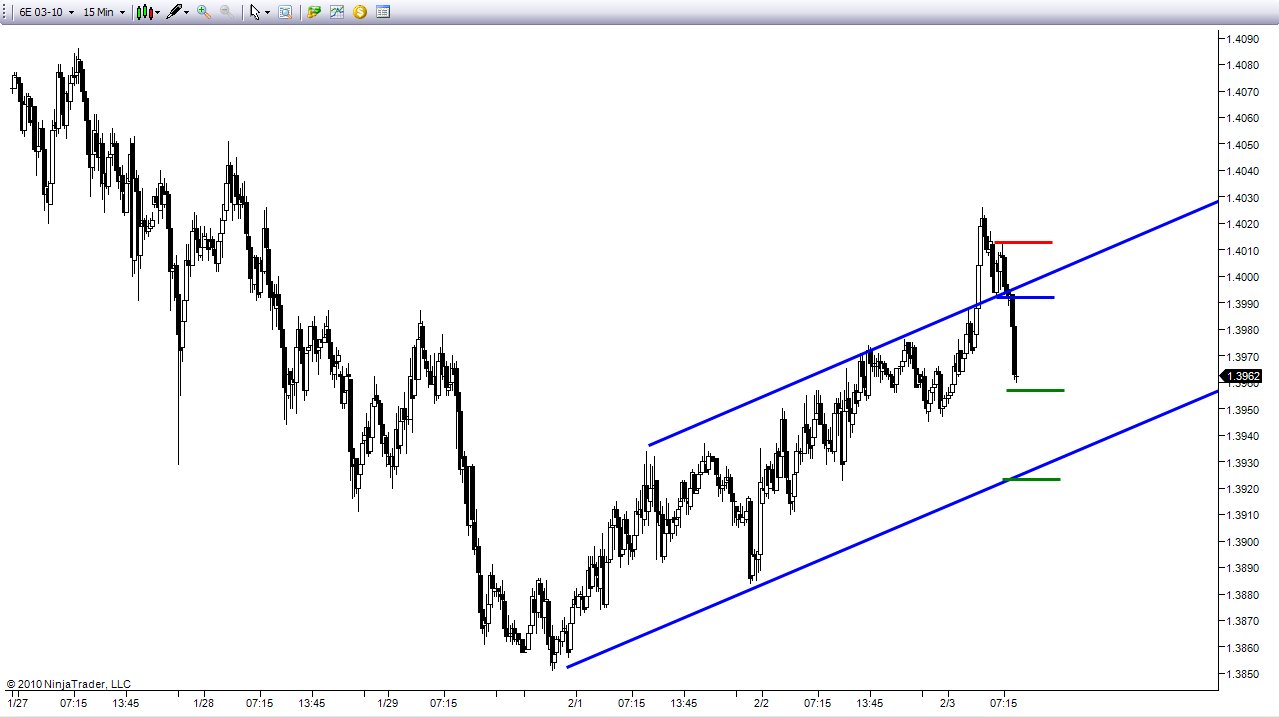
Task: Click the 2/1 date label
Action: [x=576, y=703]
